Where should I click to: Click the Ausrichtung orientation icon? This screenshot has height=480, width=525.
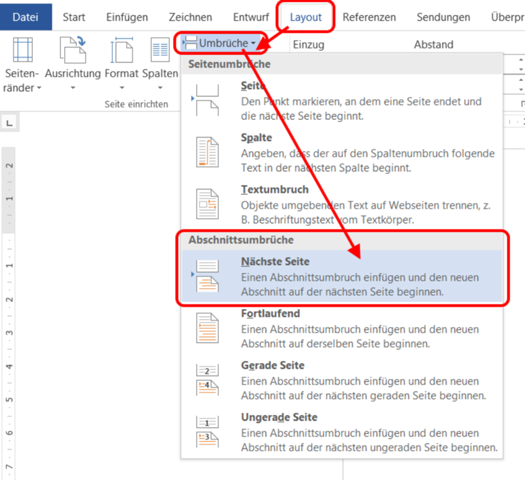pyautogui.click(x=73, y=50)
